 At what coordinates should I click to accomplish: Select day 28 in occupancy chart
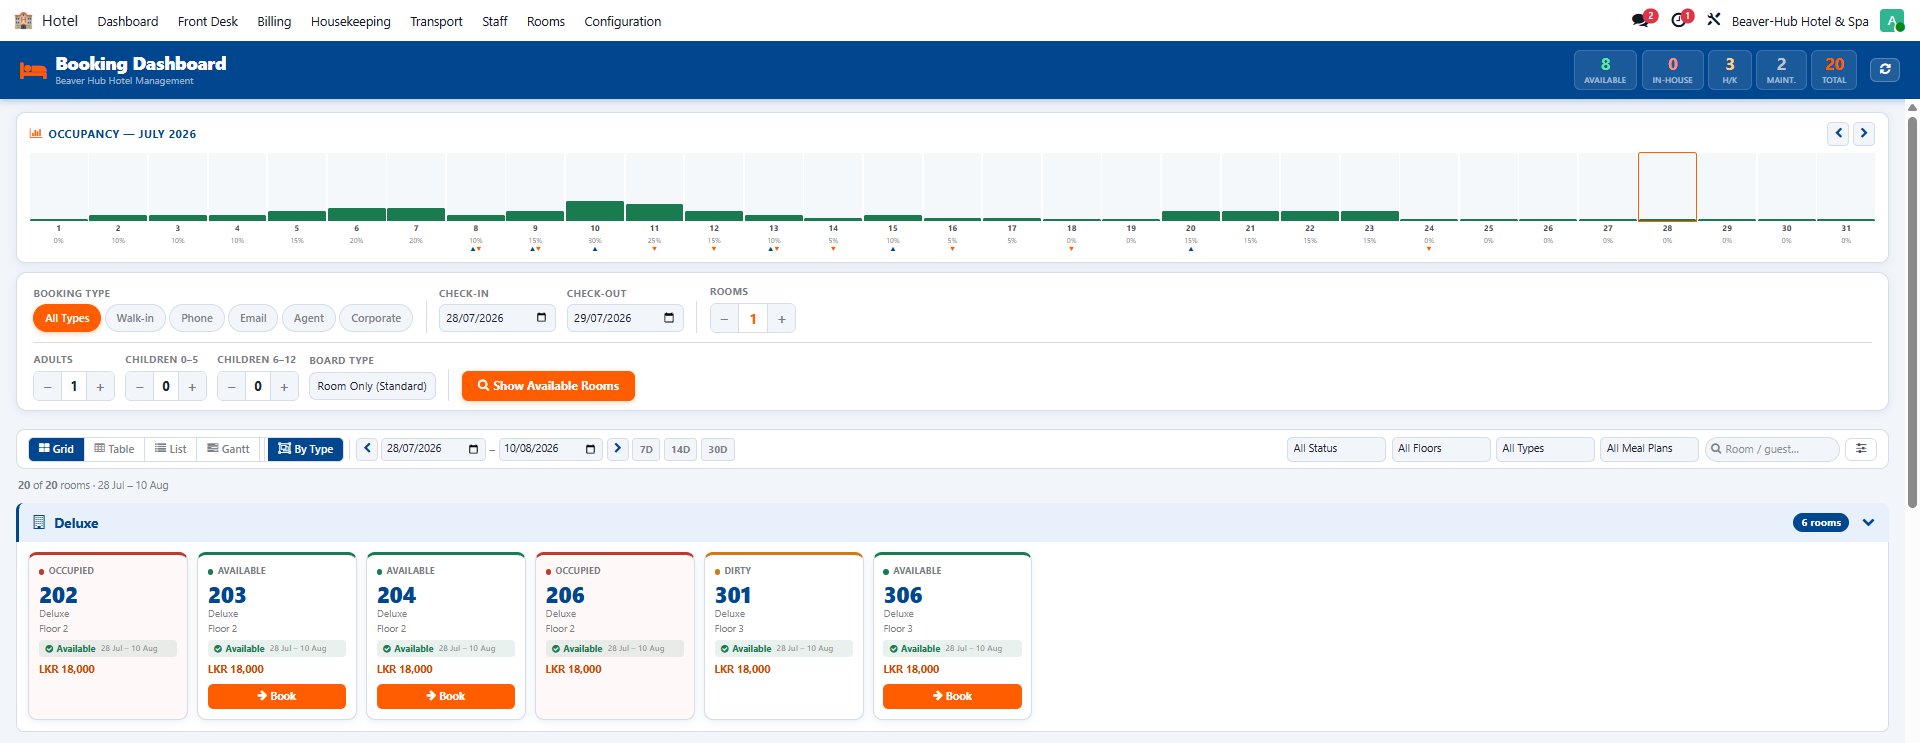click(x=1667, y=187)
